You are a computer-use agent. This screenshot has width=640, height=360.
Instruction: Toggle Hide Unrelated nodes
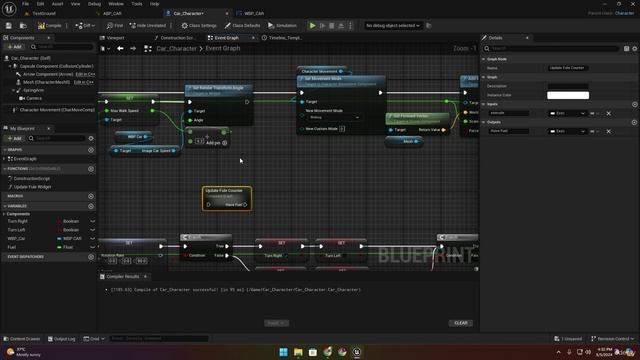pyautogui.click(x=148, y=26)
